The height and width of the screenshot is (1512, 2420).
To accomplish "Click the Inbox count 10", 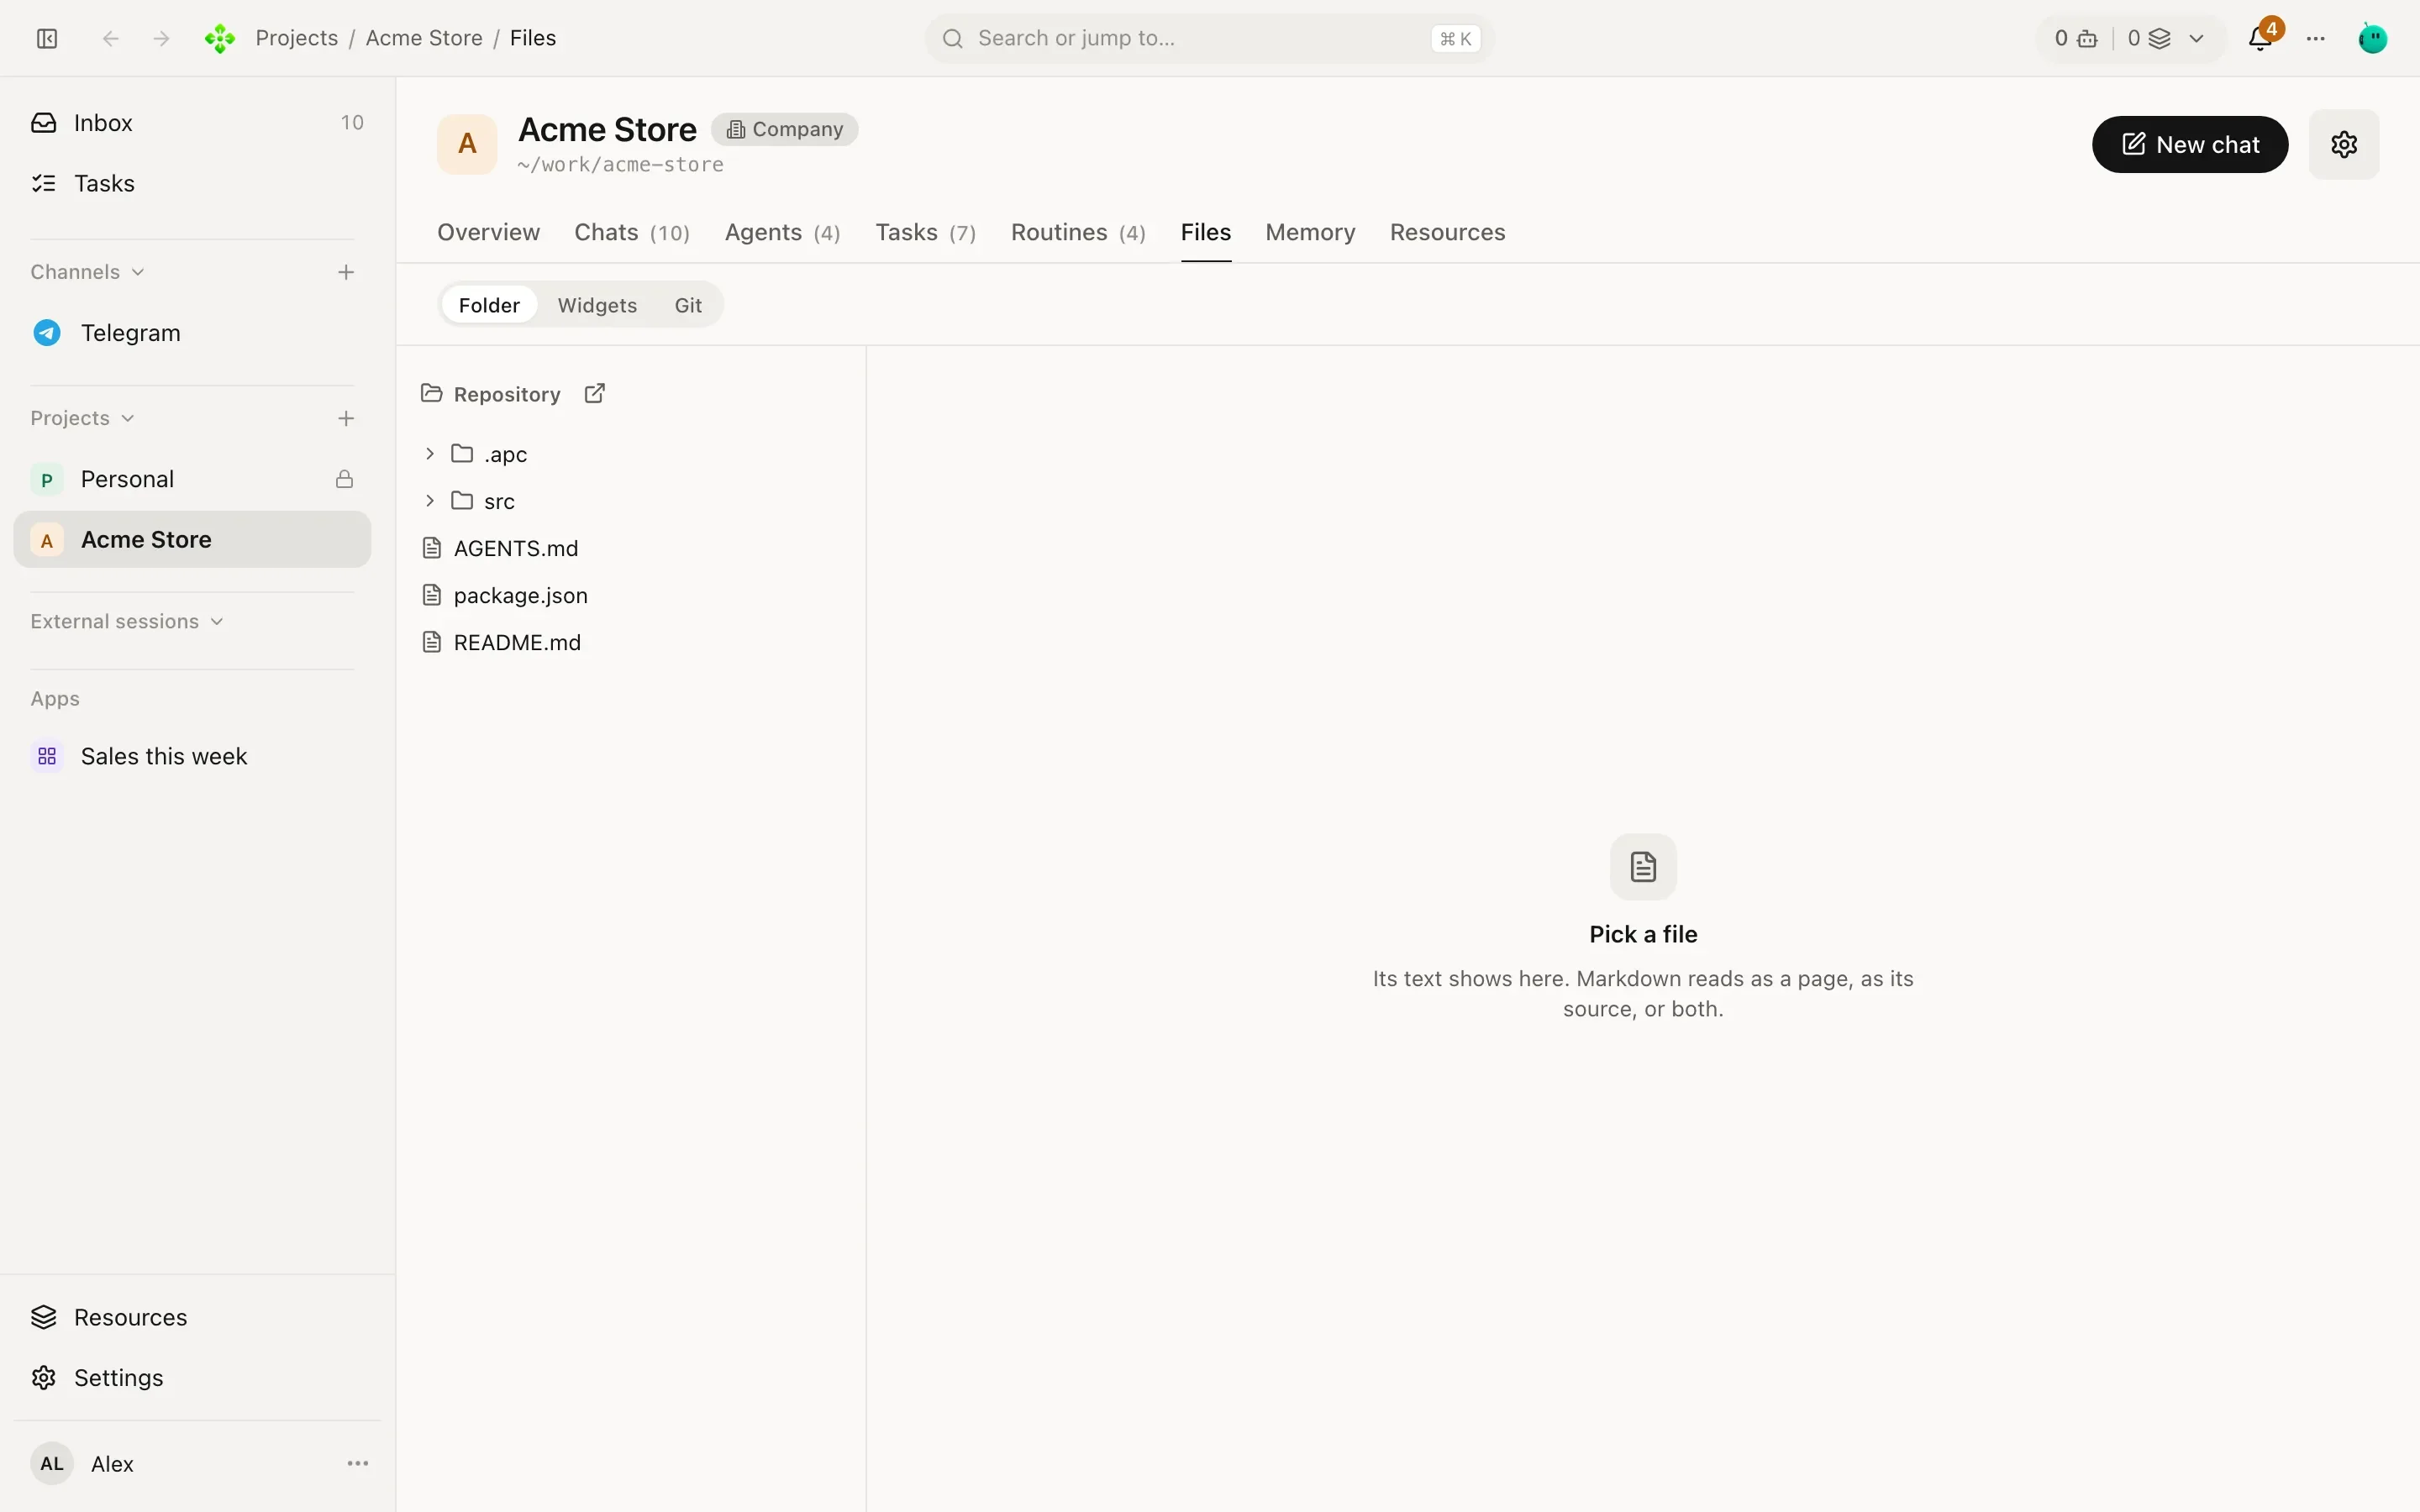I will [352, 122].
